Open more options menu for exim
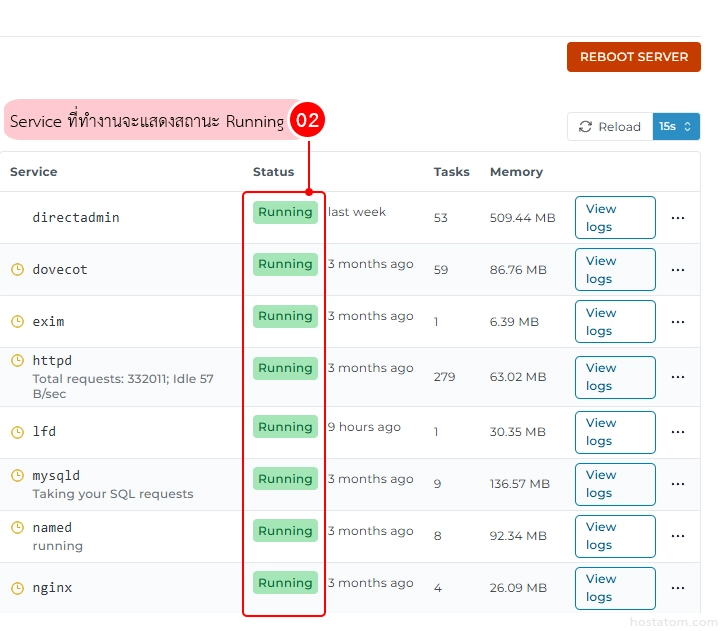 (x=678, y=321)
